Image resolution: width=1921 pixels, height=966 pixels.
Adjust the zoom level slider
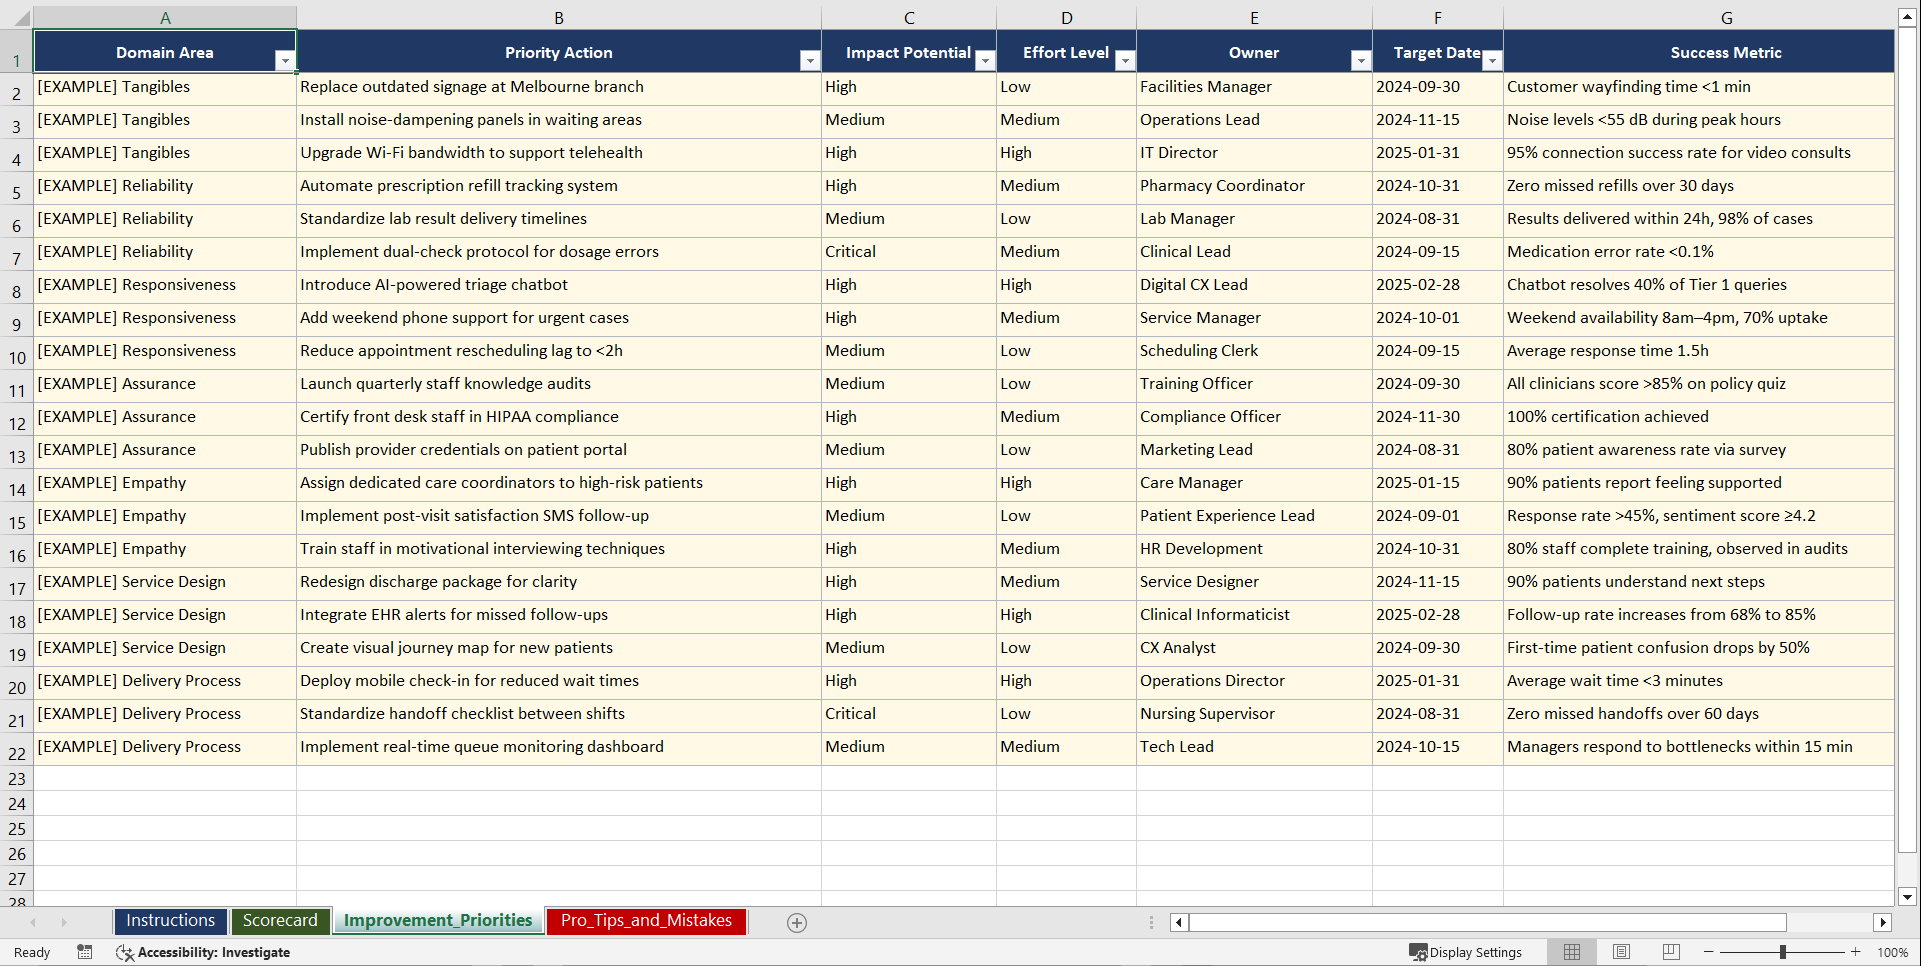(1783, 952)
